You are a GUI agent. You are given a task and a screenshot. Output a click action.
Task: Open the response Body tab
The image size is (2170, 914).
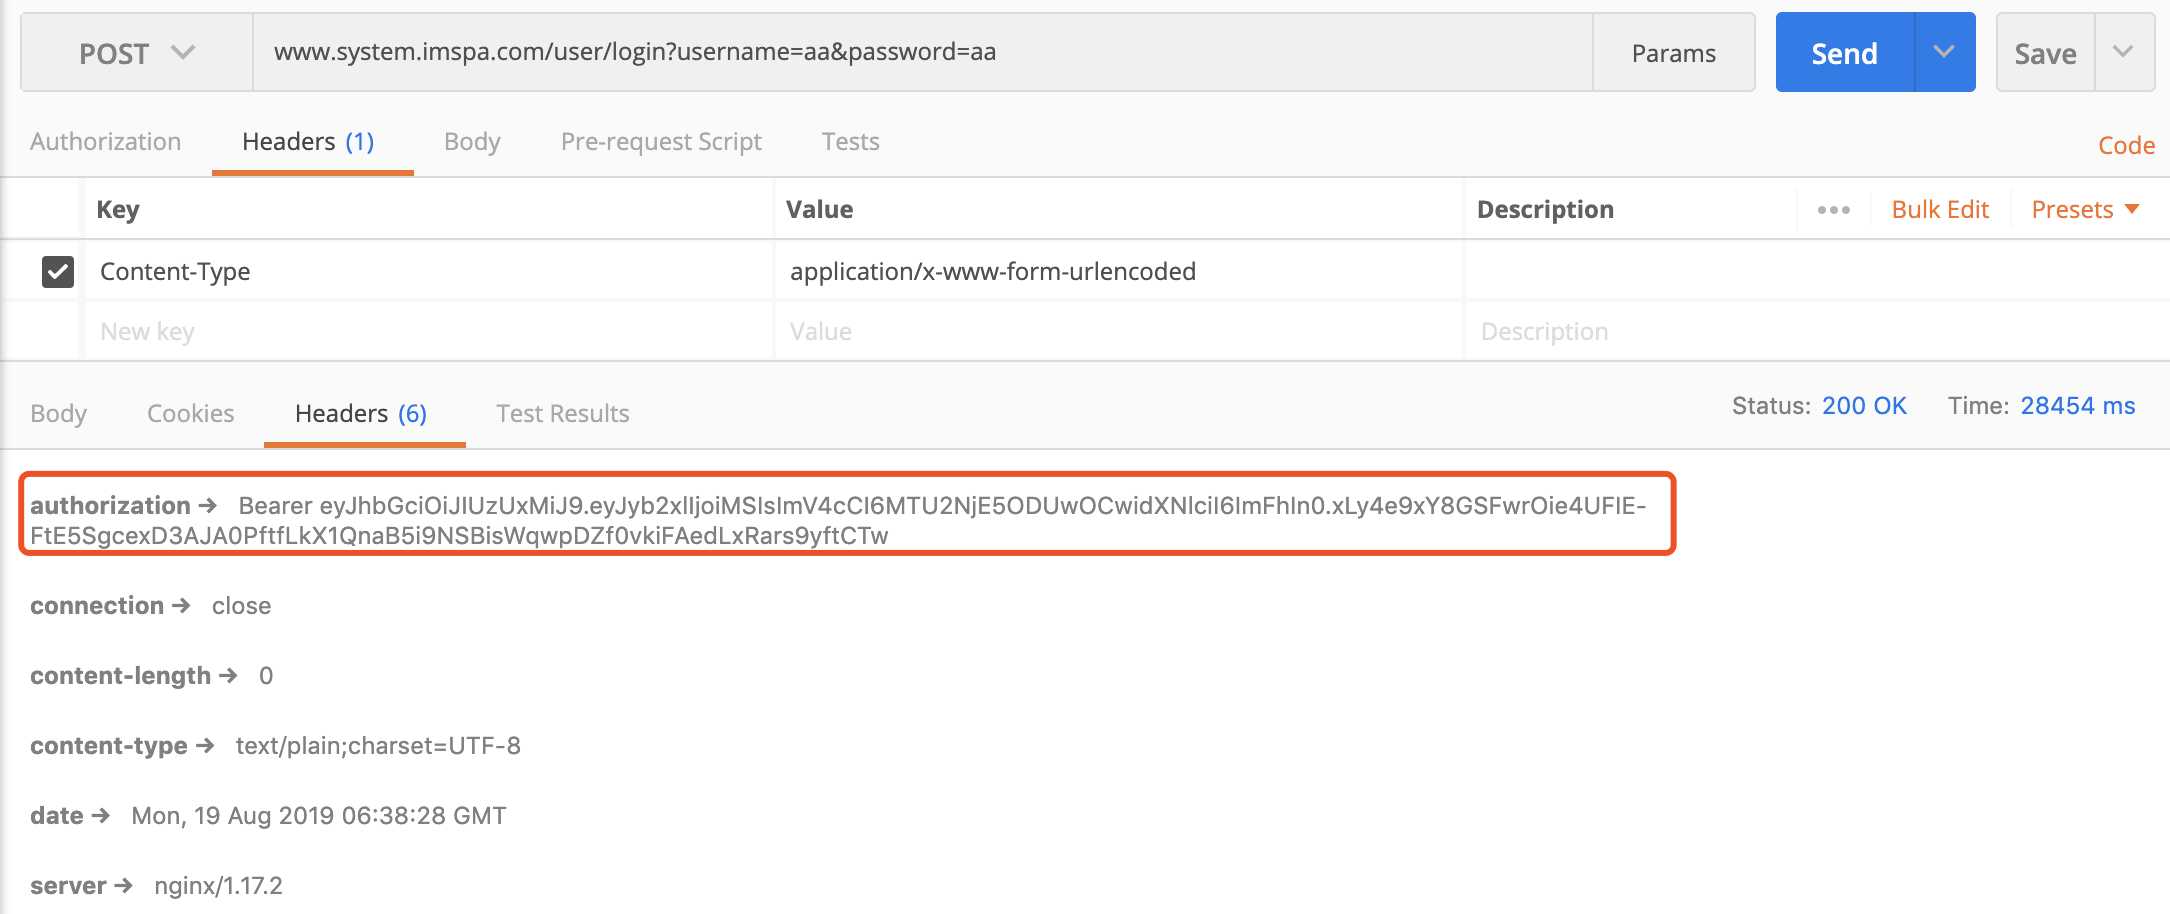[x=59, y=414]
